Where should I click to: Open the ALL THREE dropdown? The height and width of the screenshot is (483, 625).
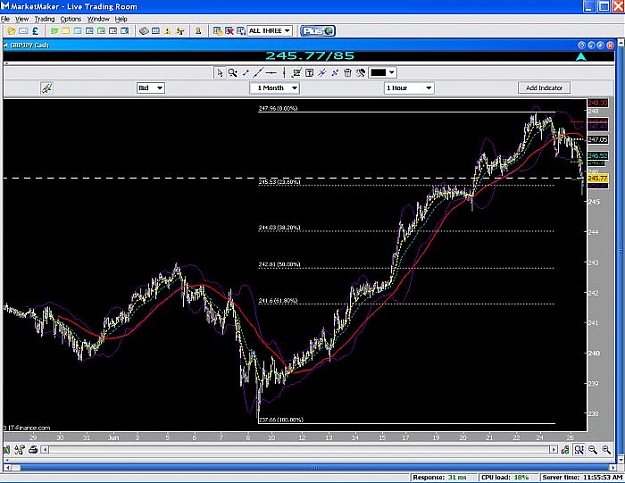[x=270, y=31]
